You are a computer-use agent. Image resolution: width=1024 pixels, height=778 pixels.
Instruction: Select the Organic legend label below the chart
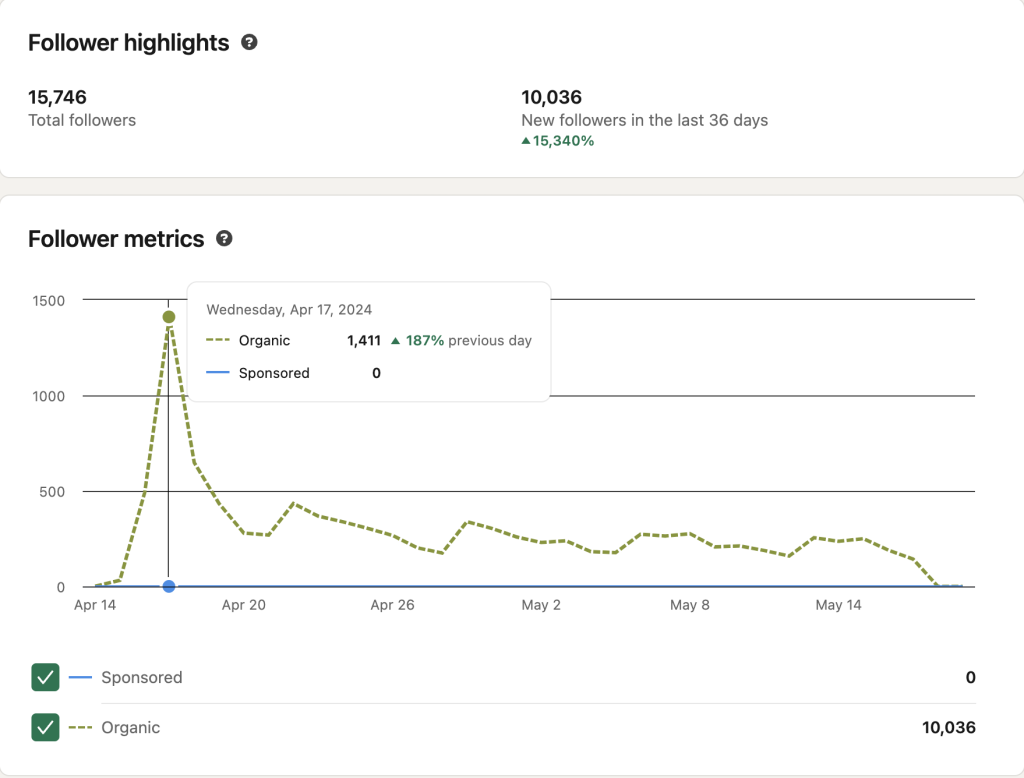click(131, 728)
